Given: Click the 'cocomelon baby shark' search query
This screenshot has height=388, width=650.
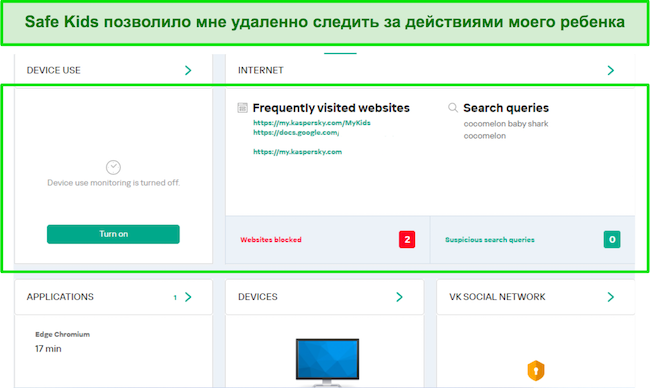Looking at the screenshot, I should 506,124.
